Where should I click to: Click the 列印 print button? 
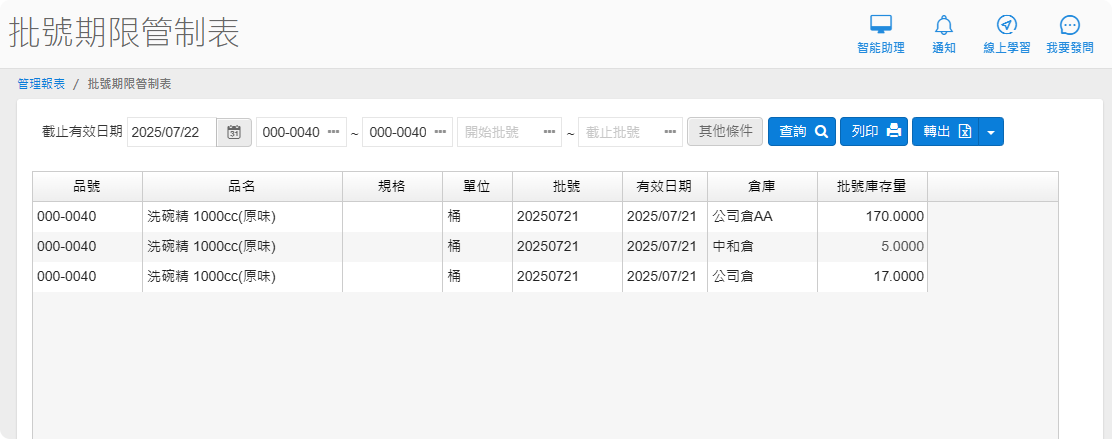[874, 132]
